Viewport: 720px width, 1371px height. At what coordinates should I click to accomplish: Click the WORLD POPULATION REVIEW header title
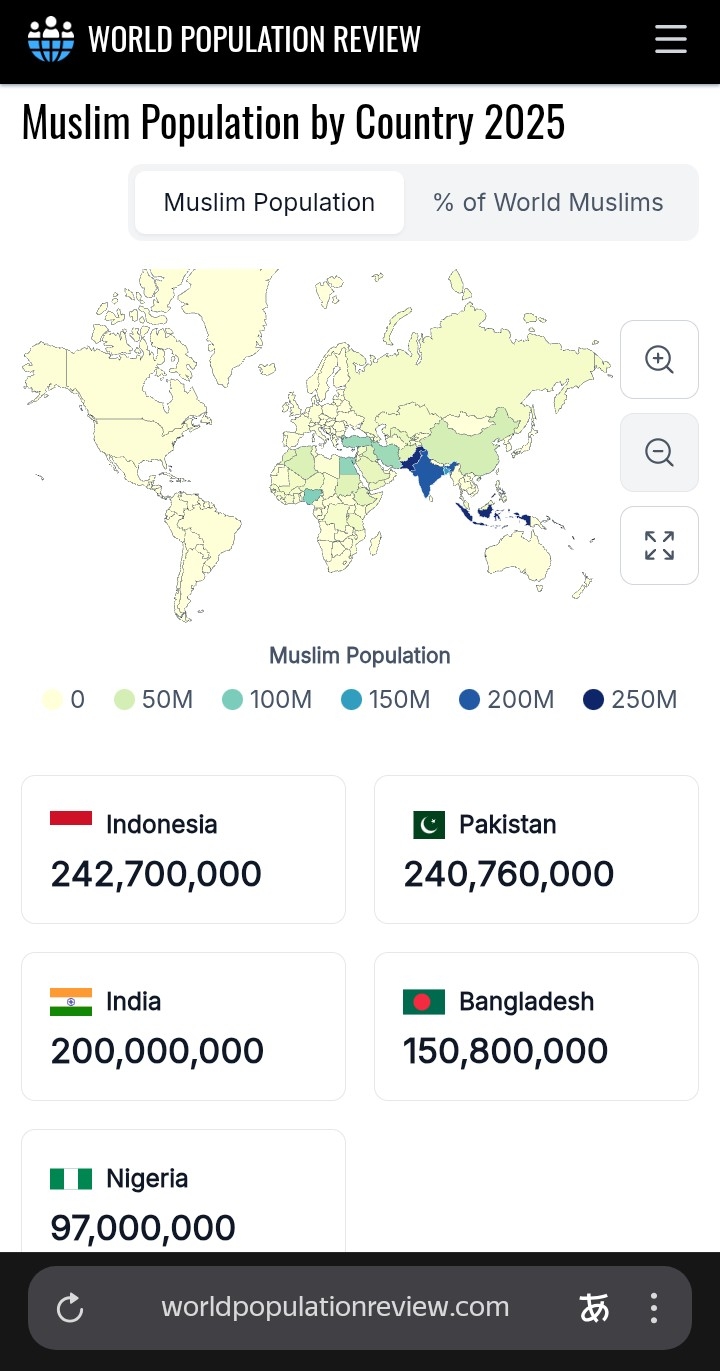pyautogui.click(x=254, y=39)
